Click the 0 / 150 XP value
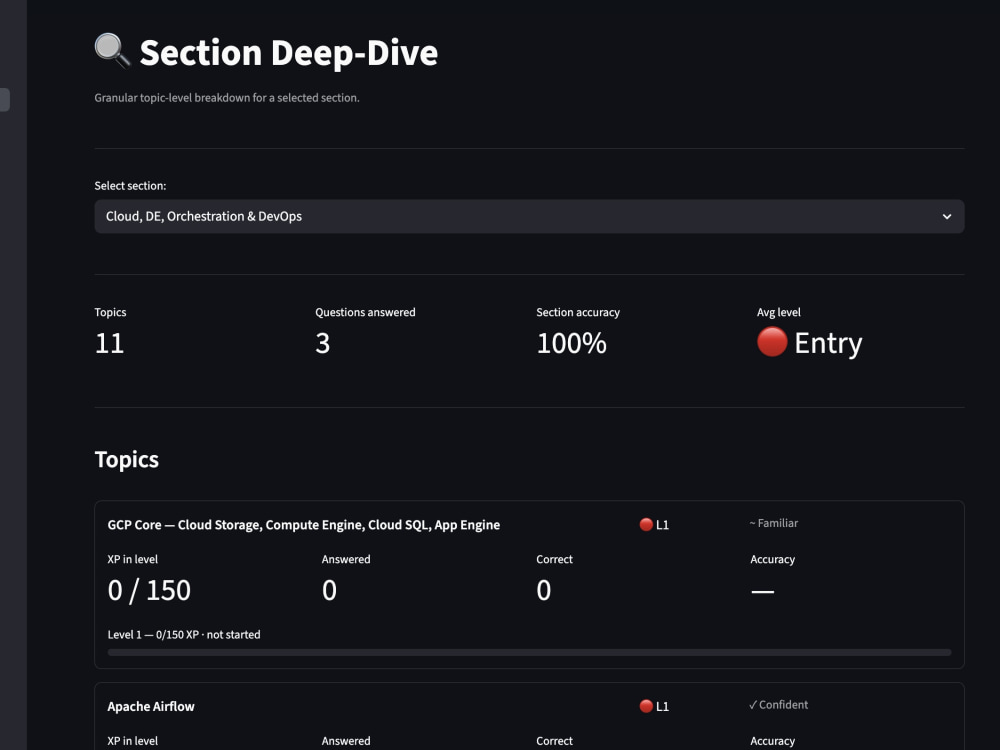This screenshot has width=1000, height=750. (x=149, y=590)
